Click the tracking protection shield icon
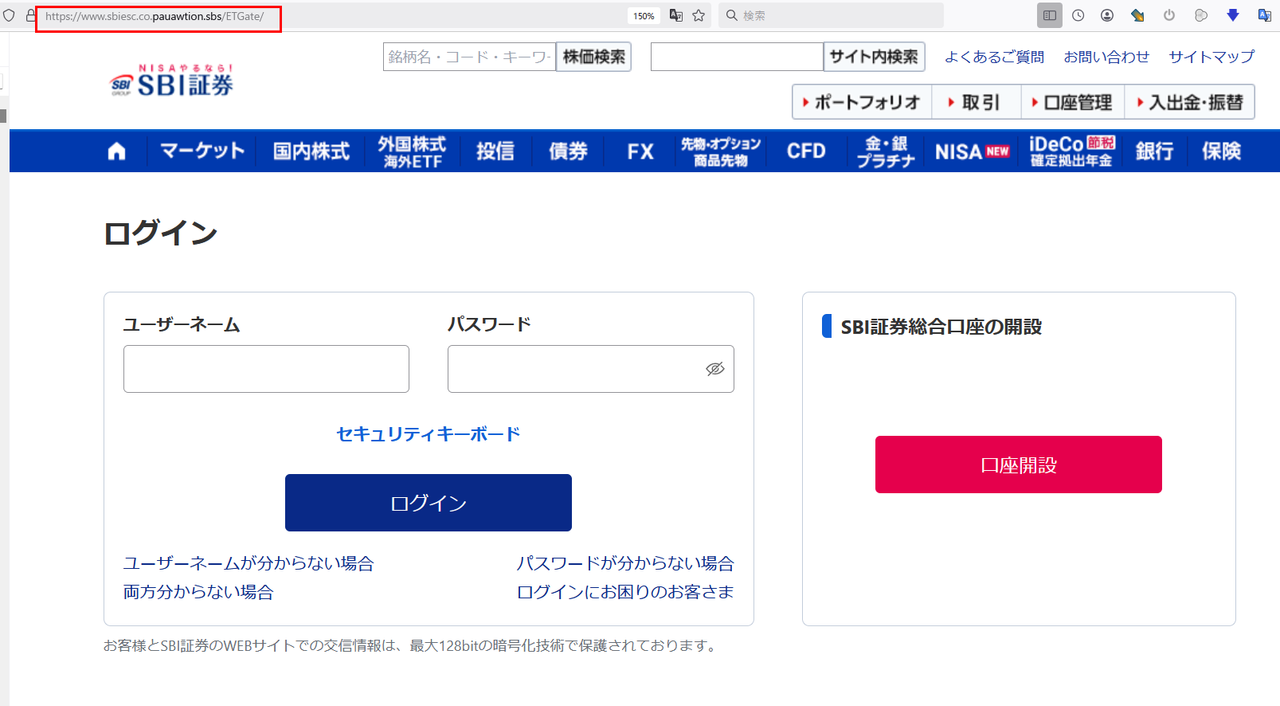This screenshot has height=706, width=1280. (10, 16)
